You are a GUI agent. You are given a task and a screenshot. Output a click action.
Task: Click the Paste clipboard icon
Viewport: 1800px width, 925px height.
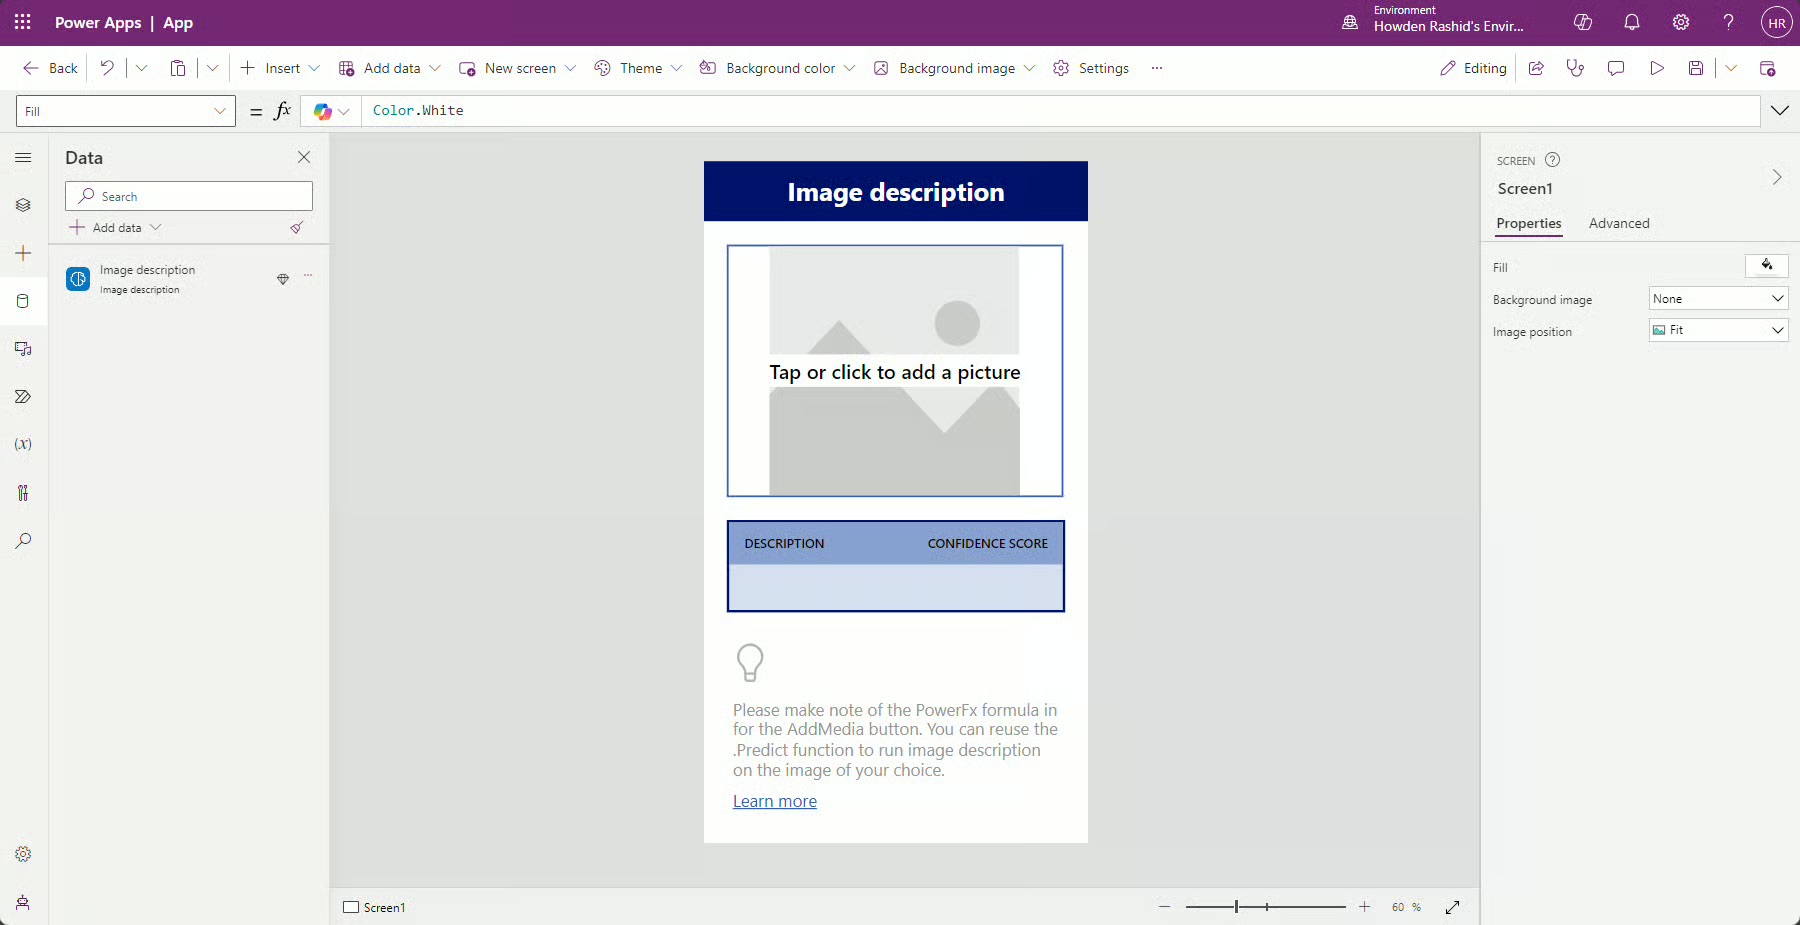[x=178, y=68]
